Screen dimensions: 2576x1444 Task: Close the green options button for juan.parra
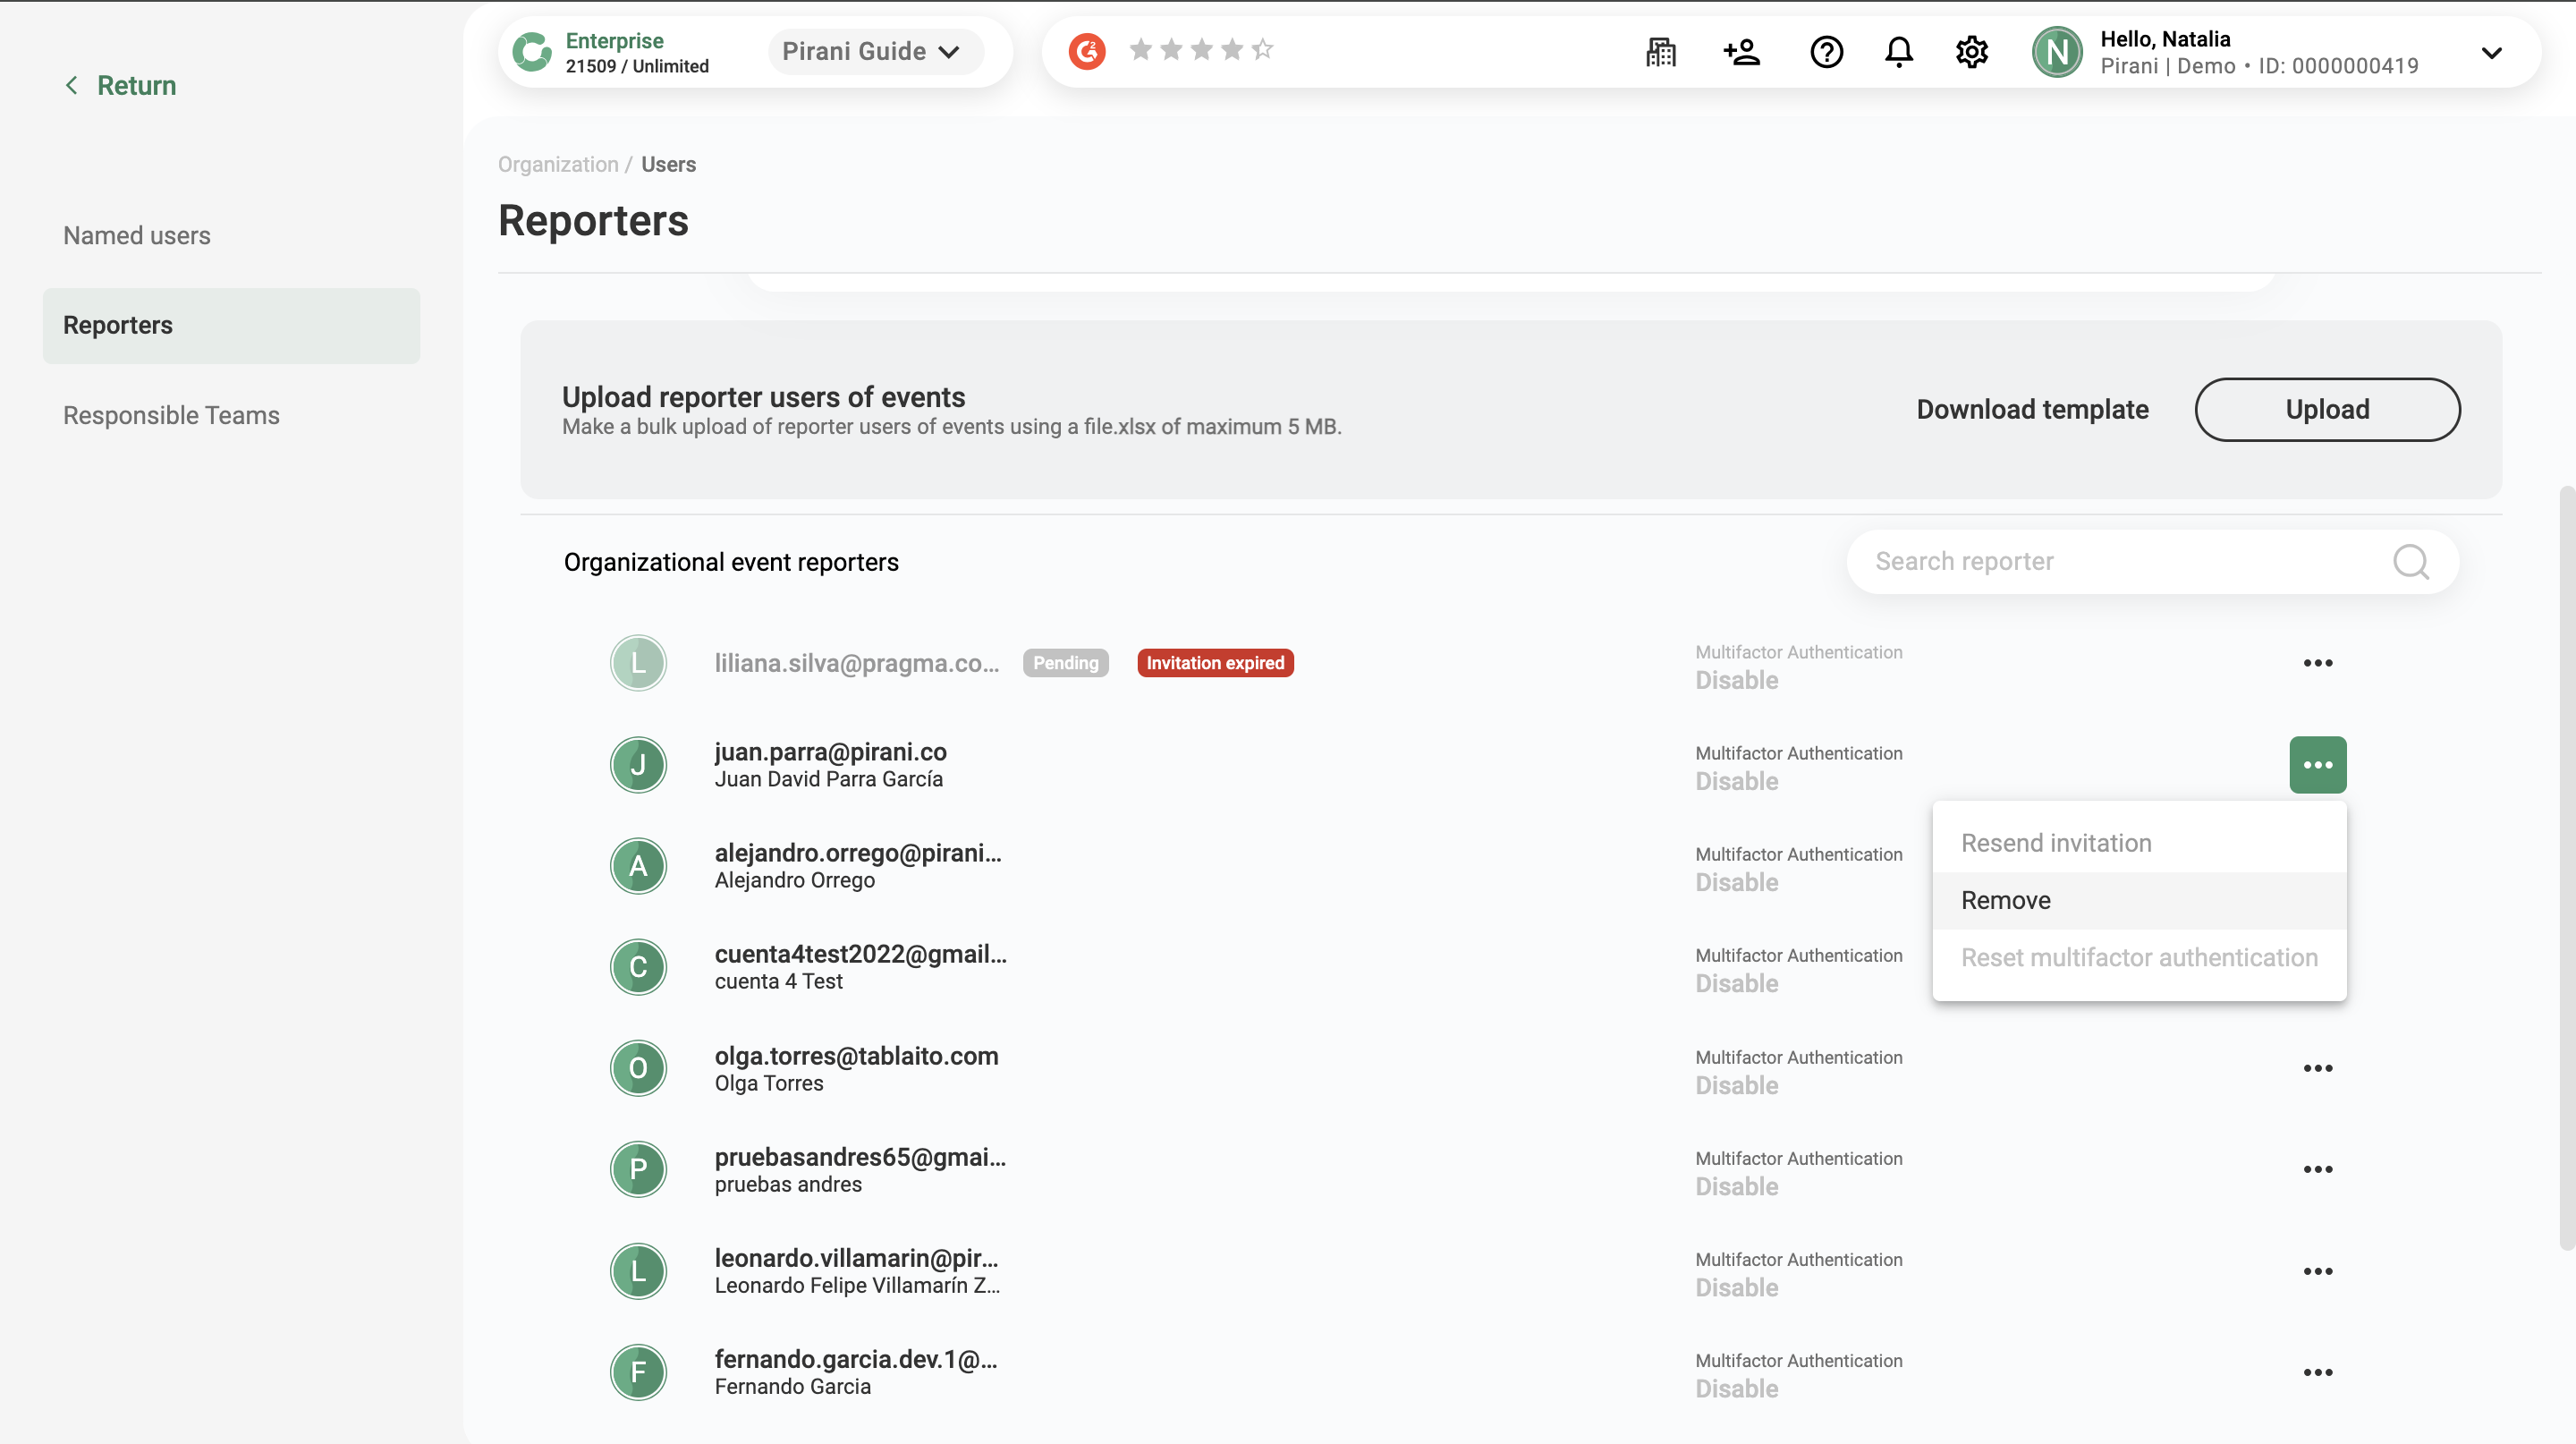click(x=2317, y=765)
